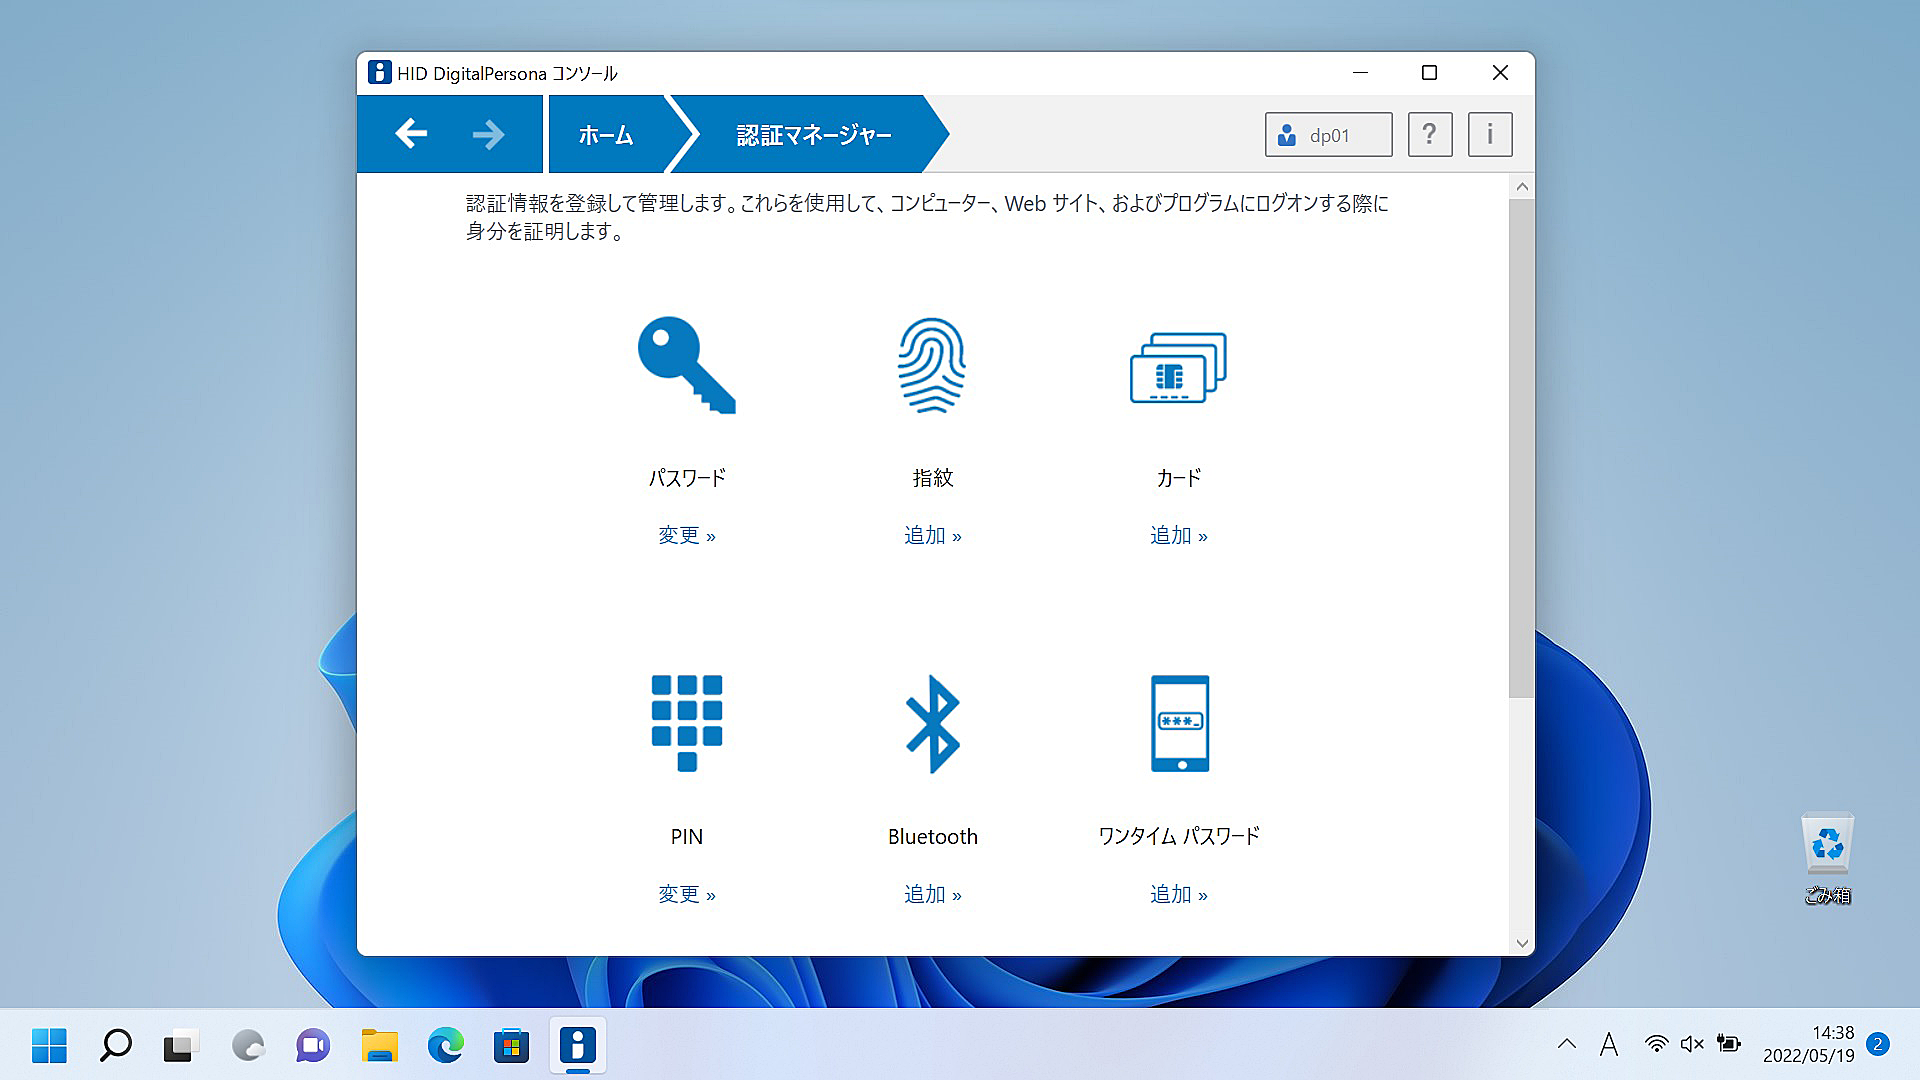Expand the system tray hidden icons chevron
Viewport: 1920px width, 1080px height.
click(1566, 1045)
